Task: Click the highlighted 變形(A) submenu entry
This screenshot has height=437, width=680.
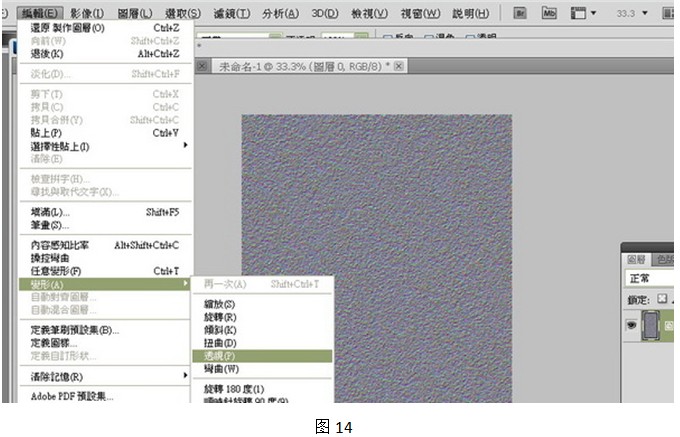Action: [x=105, y=284]
